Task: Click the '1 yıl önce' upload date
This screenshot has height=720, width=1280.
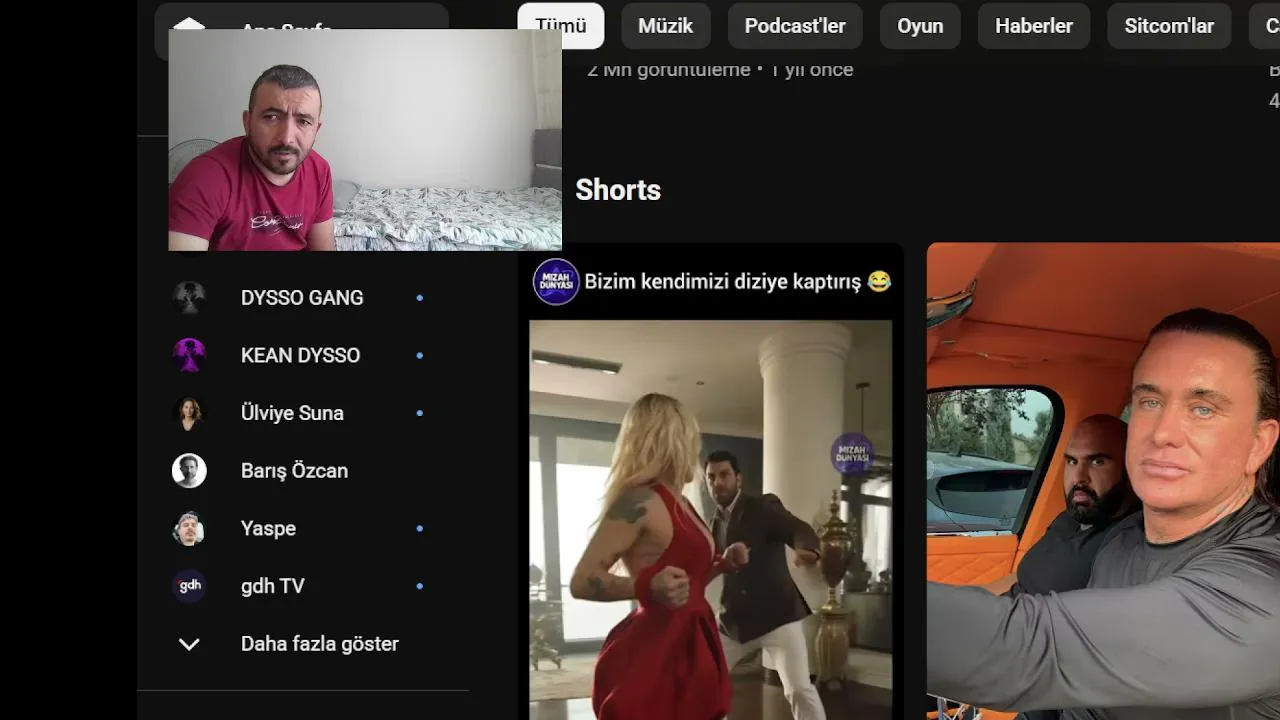Action: point(812,69)
